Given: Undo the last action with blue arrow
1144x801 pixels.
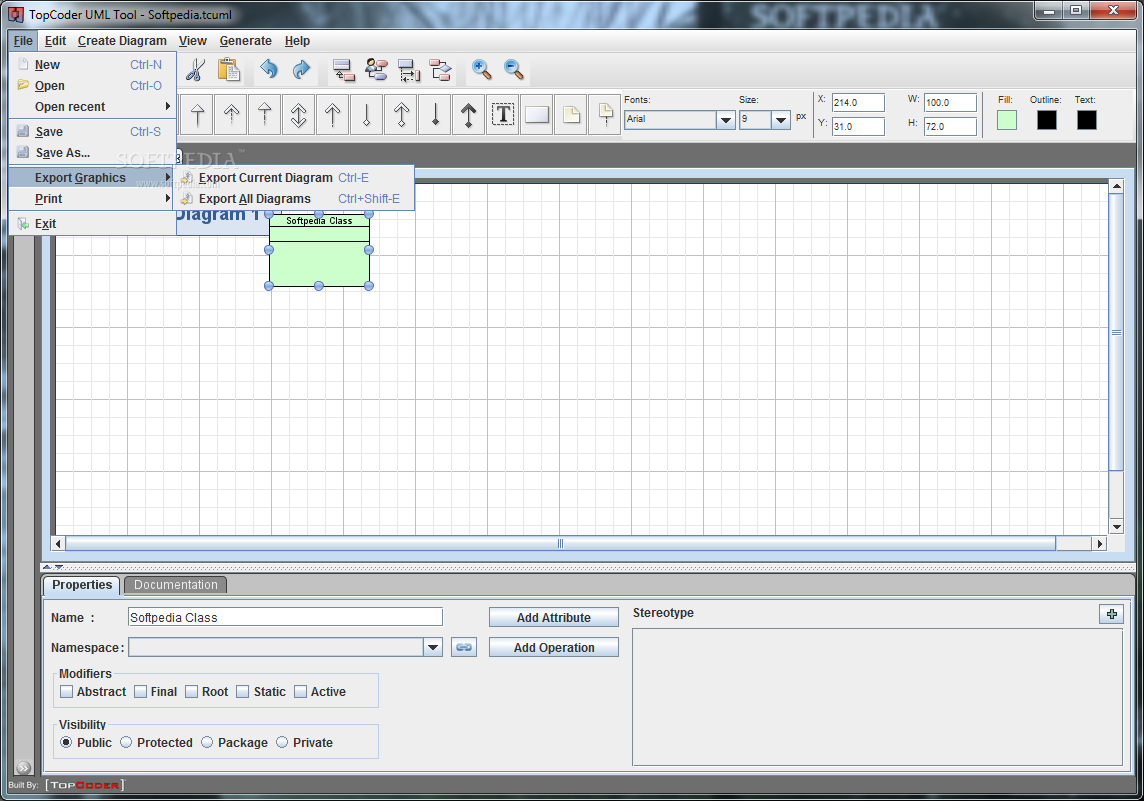Looking at the screenshot, I should pyautogui.click(x=268, y=70).
